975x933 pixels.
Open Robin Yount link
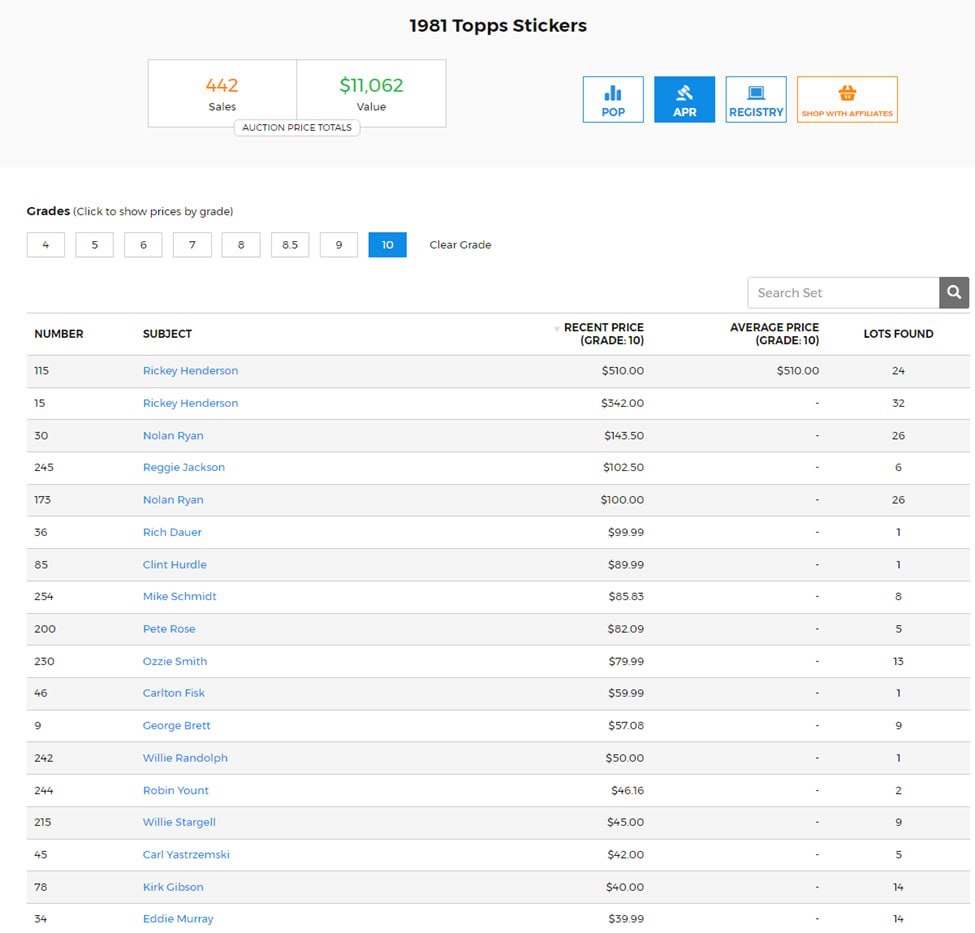pos(175,790)
